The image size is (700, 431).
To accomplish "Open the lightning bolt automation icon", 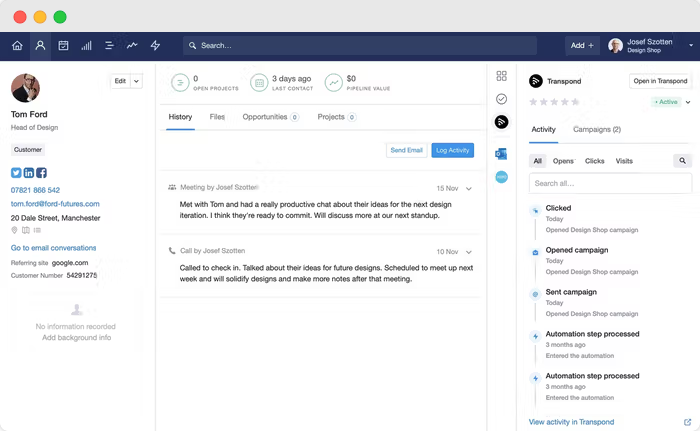I will (155, 46).
